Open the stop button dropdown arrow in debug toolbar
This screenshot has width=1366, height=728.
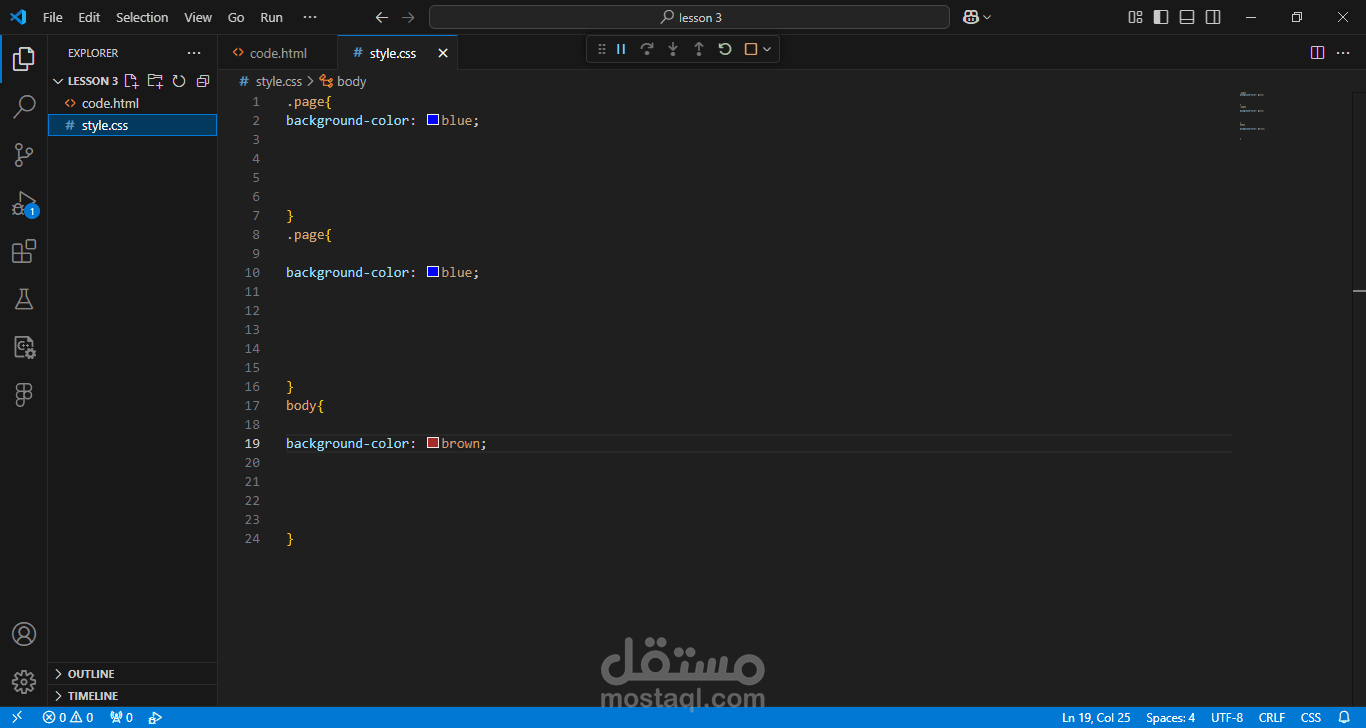point(767,49)
